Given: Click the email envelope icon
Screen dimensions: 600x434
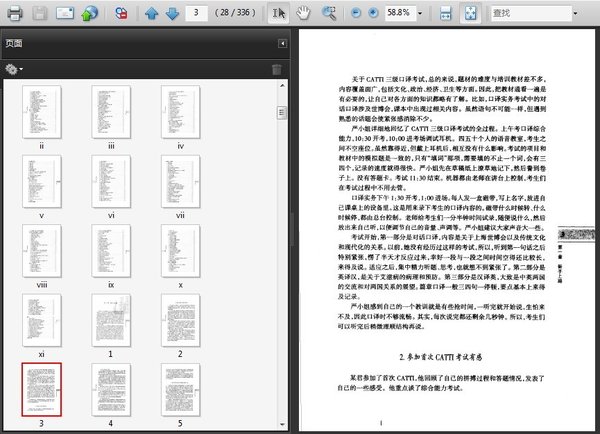Looking at the screenshot, I should click(x=64, y=14).
